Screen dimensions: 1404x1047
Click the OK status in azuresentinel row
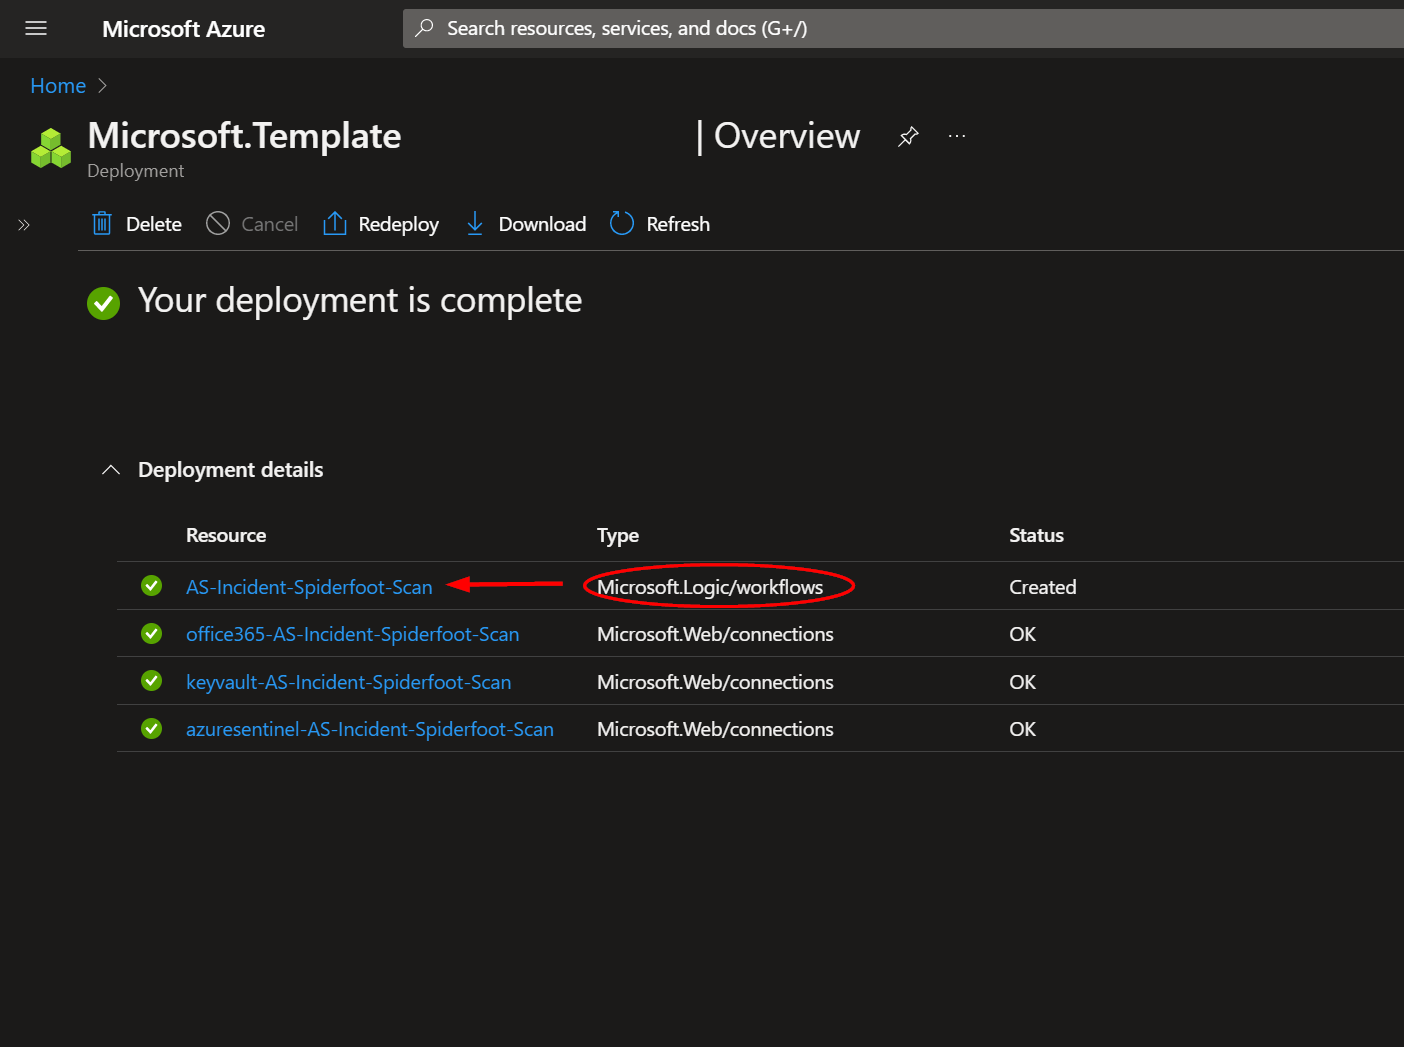click(x=1022, y=729)
